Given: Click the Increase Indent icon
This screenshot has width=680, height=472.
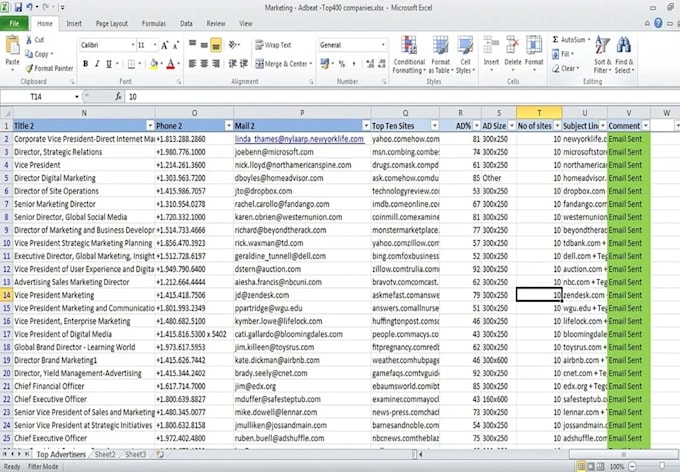Looking at the screenshot, I should (244, 64).
